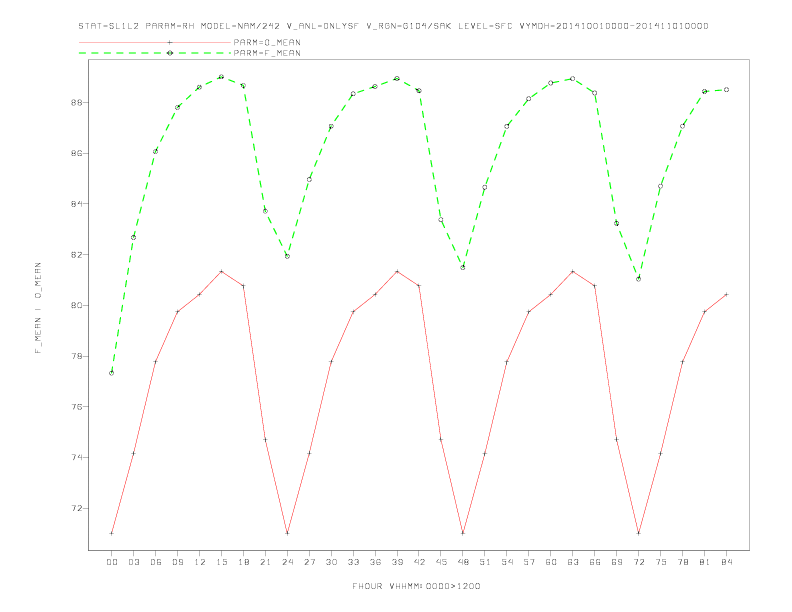
Task: Click the x-axis forecast hour label 33
Action: [x=353, y=562]
